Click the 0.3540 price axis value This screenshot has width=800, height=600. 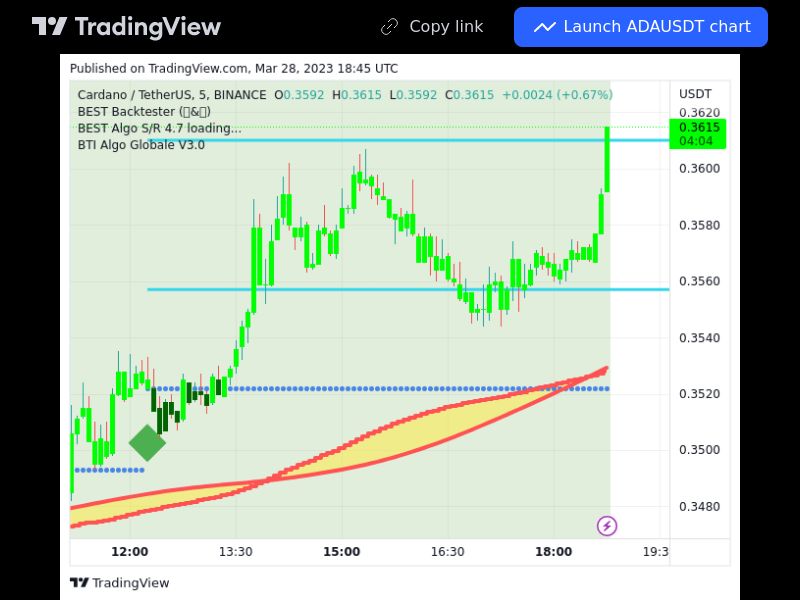point(699,338)
